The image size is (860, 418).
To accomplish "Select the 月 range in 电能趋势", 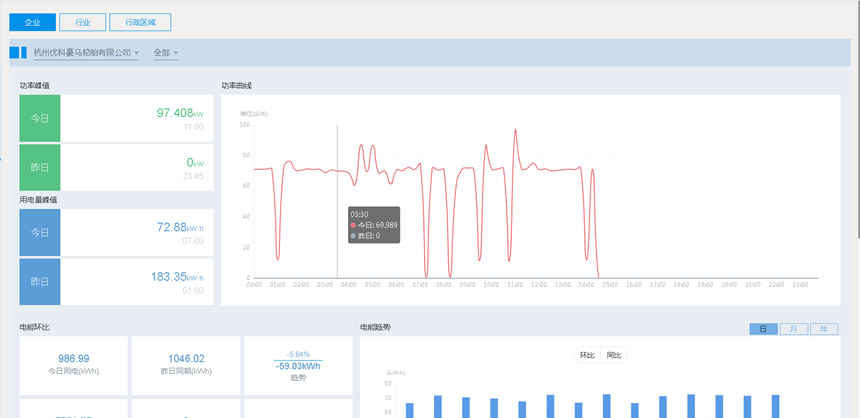I will click(794, 329).
